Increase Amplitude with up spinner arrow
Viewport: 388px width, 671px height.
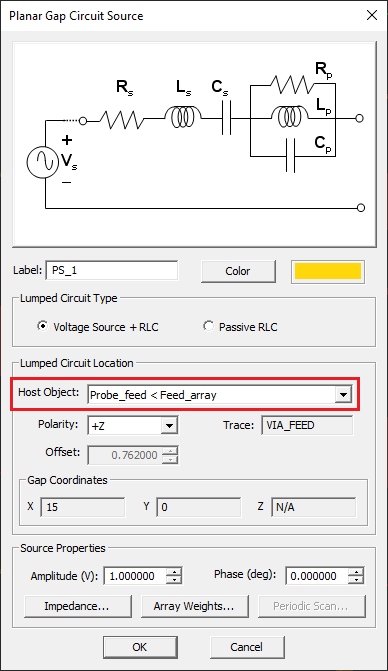point(174,571)
